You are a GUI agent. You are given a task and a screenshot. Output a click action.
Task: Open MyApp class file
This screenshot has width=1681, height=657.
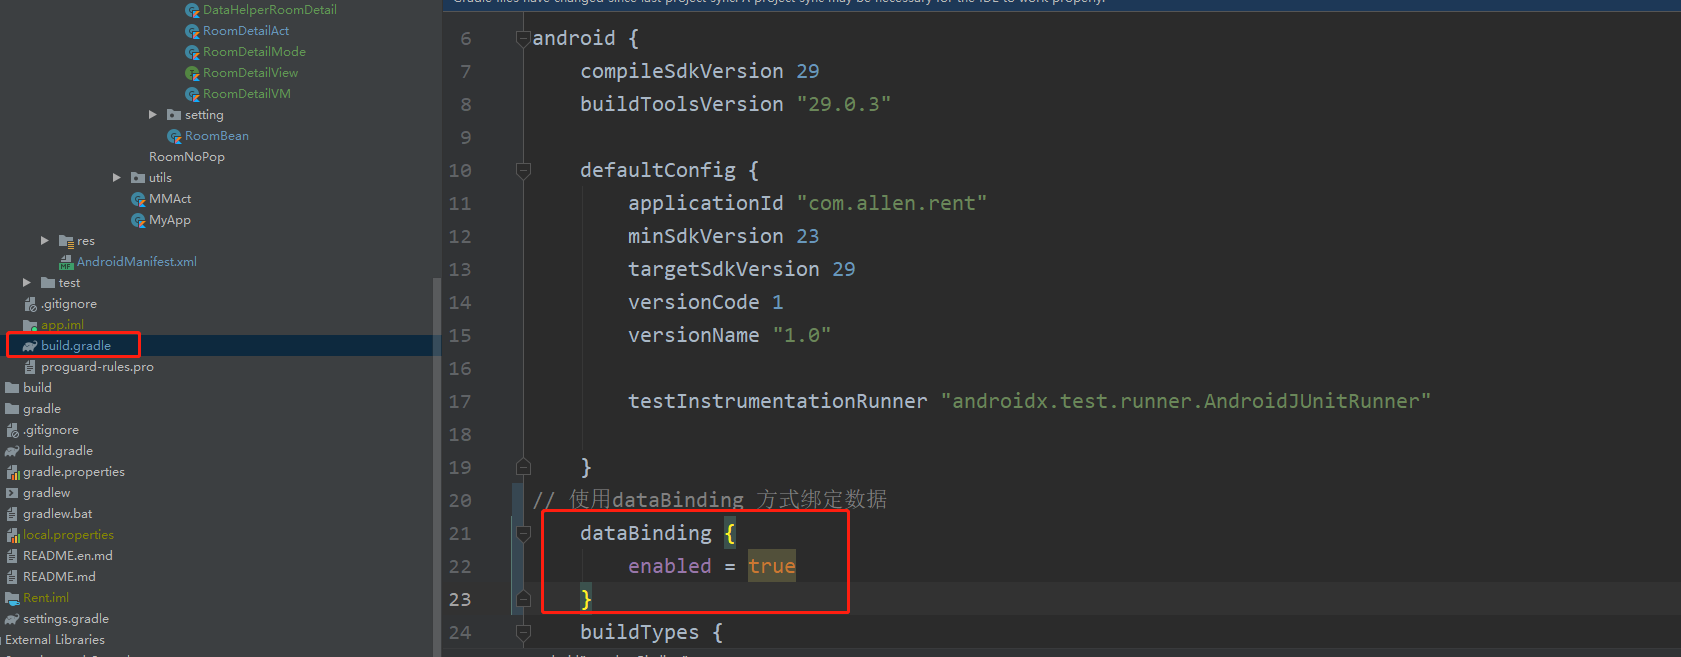169,220
